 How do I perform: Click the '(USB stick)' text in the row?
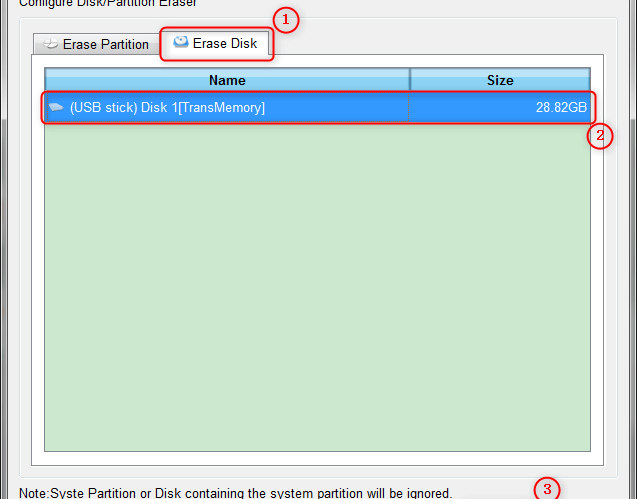104,108
